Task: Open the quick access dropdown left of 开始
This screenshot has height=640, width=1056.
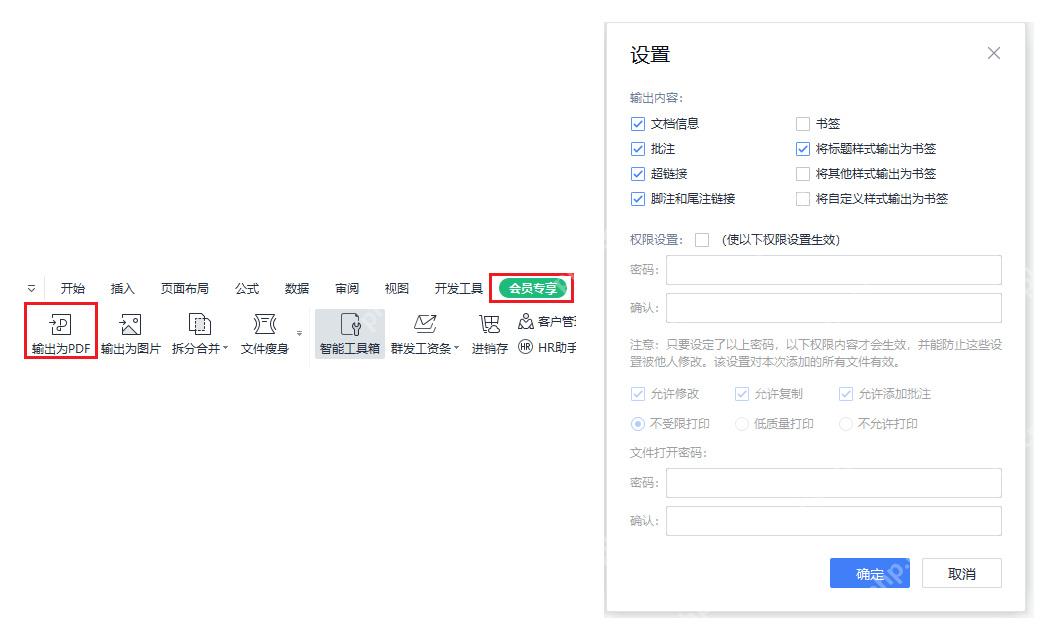Action: (32, 288)
